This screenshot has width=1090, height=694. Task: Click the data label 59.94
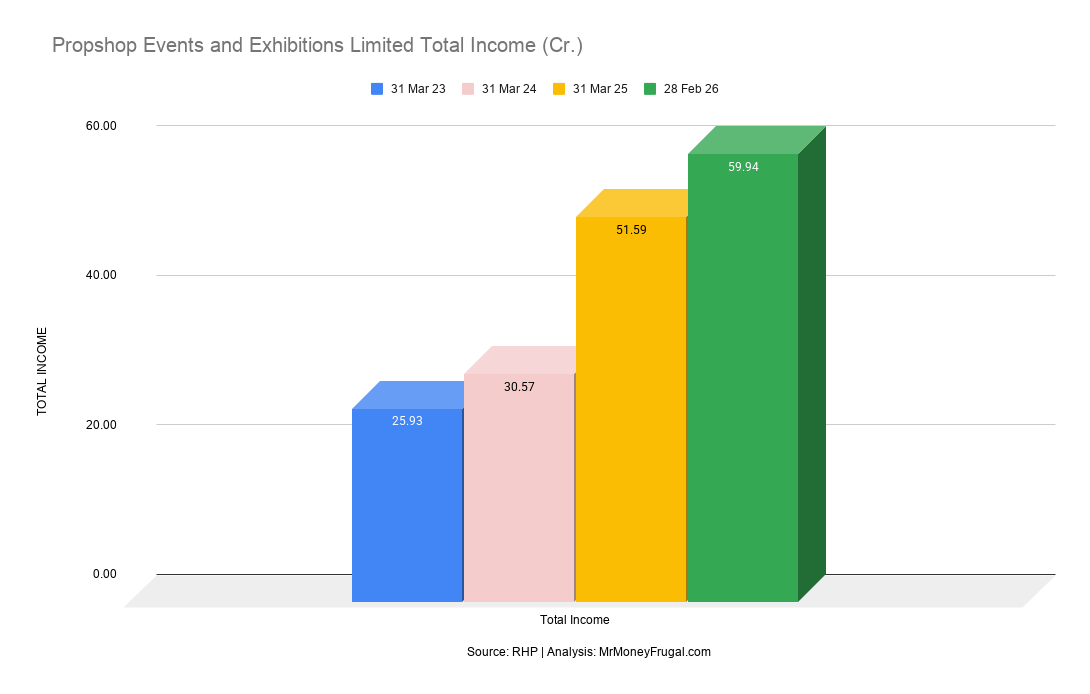click(x=743, y=167)
